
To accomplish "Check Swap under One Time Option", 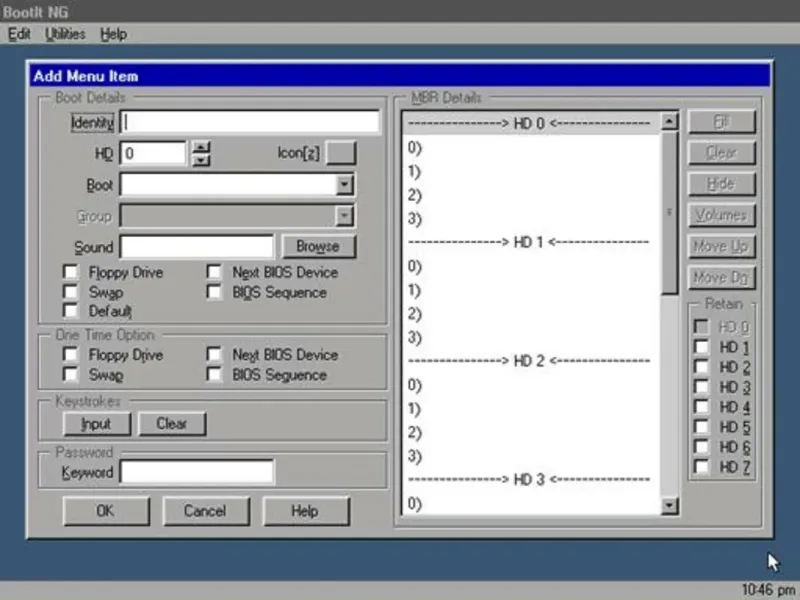I will click(71, 374).
